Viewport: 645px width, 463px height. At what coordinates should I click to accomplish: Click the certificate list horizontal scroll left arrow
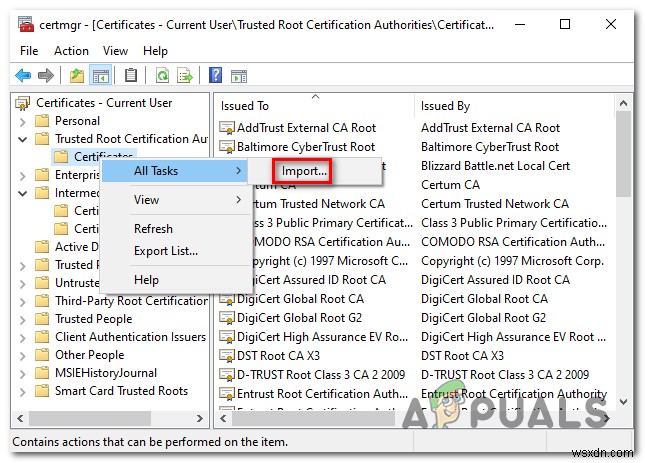[223, 419]
